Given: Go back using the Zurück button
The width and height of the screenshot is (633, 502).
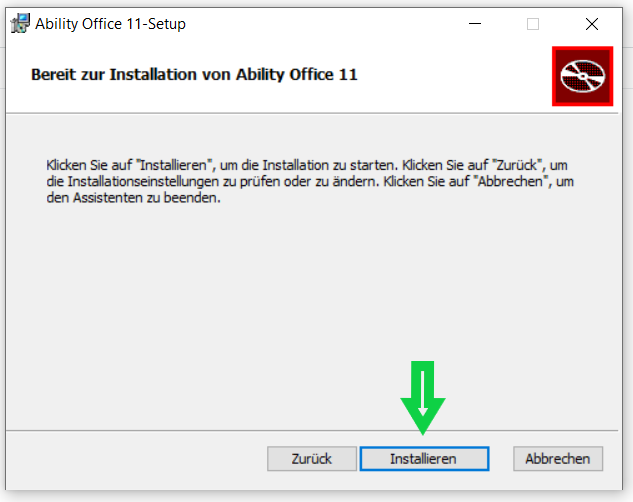Looking at the screenshot, I should point(312,459).
